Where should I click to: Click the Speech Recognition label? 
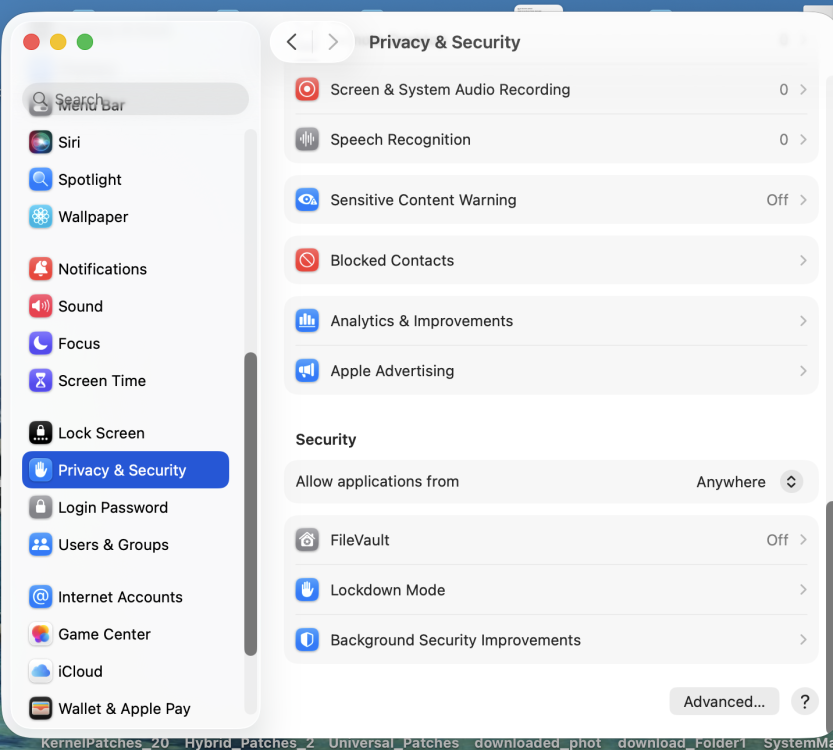point(401,140)
